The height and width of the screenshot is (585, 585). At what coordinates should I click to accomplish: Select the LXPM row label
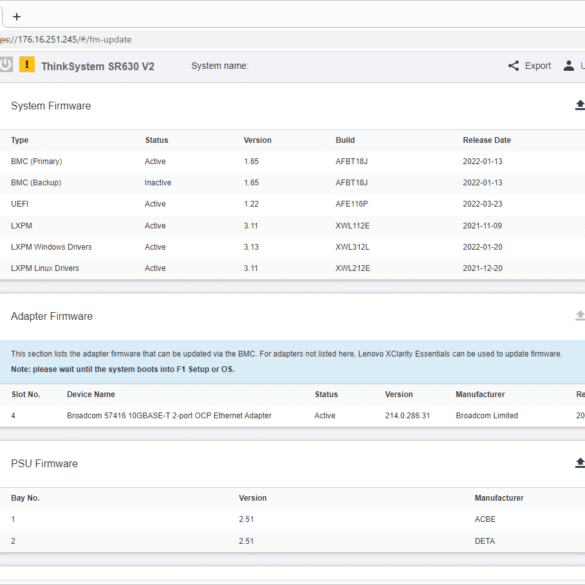pos(21,226)
